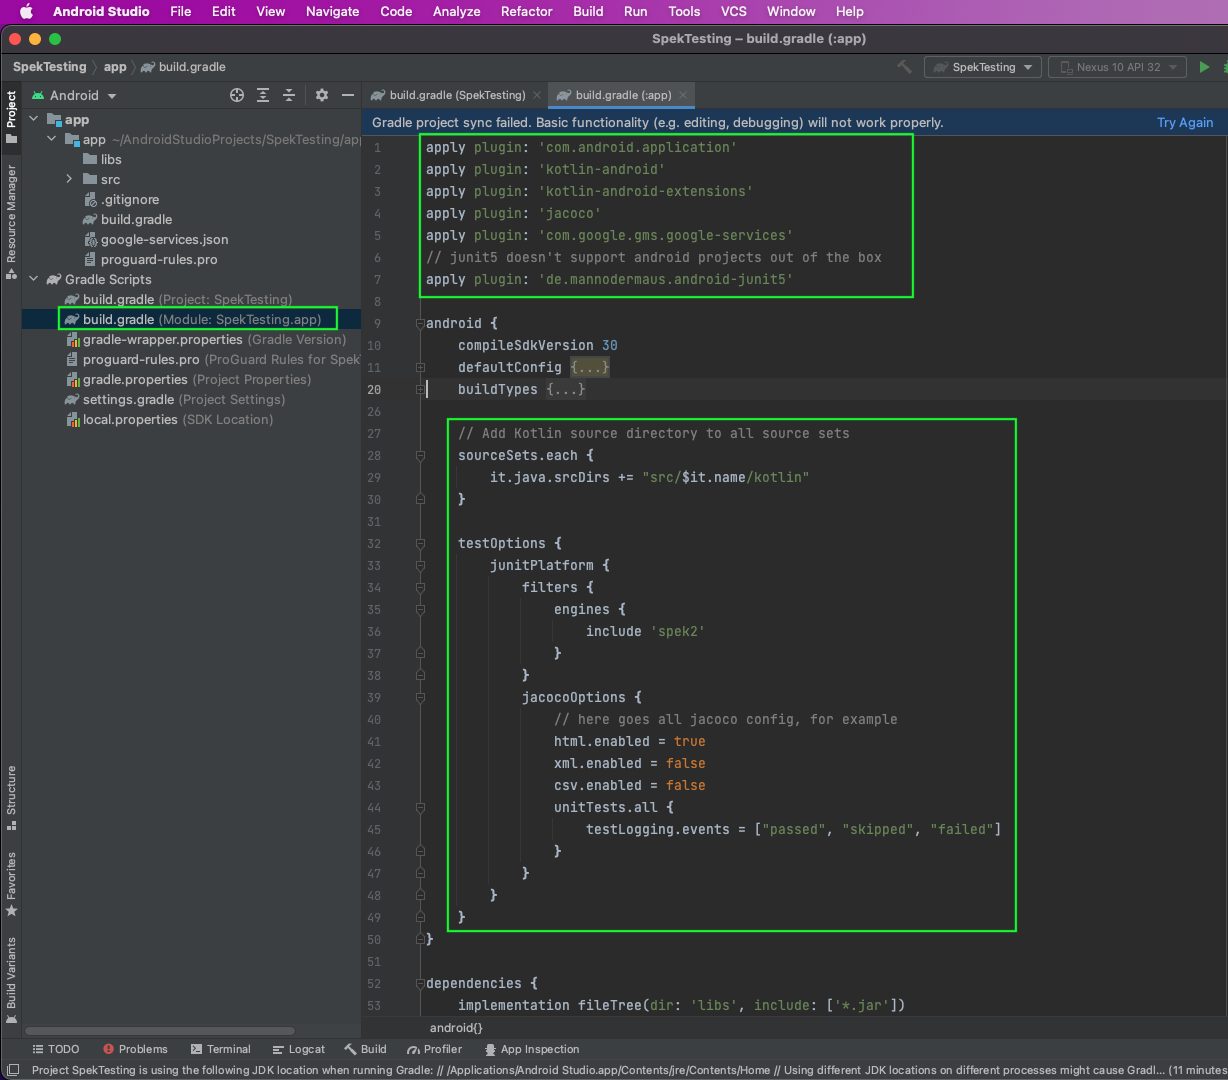Toggle tool window bars icon in status bar
The image size is (1228, 1080).
(12, 1070)
